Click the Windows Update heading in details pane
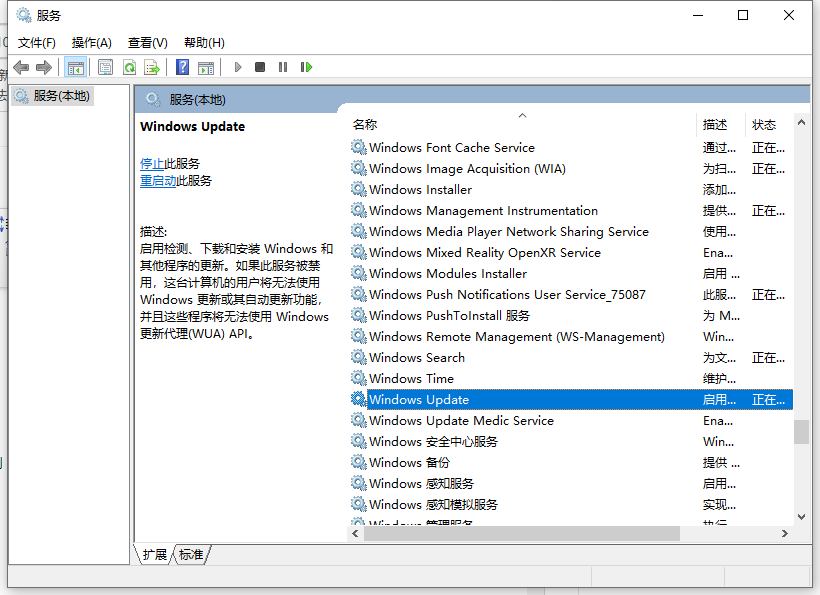820x595 pixels. tap(192, 127)
